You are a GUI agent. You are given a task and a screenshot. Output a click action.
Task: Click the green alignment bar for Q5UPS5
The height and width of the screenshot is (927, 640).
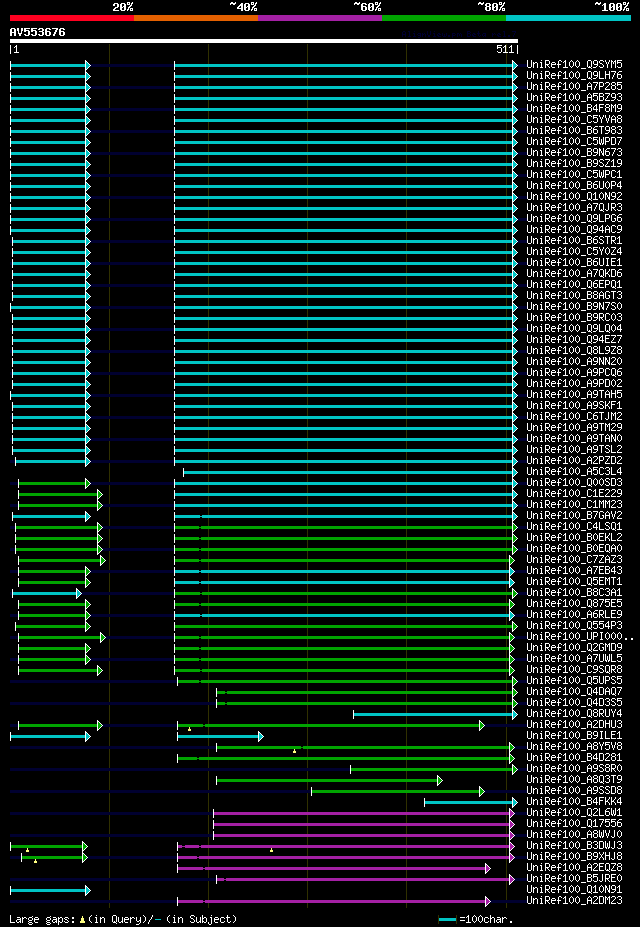[345, 682]
